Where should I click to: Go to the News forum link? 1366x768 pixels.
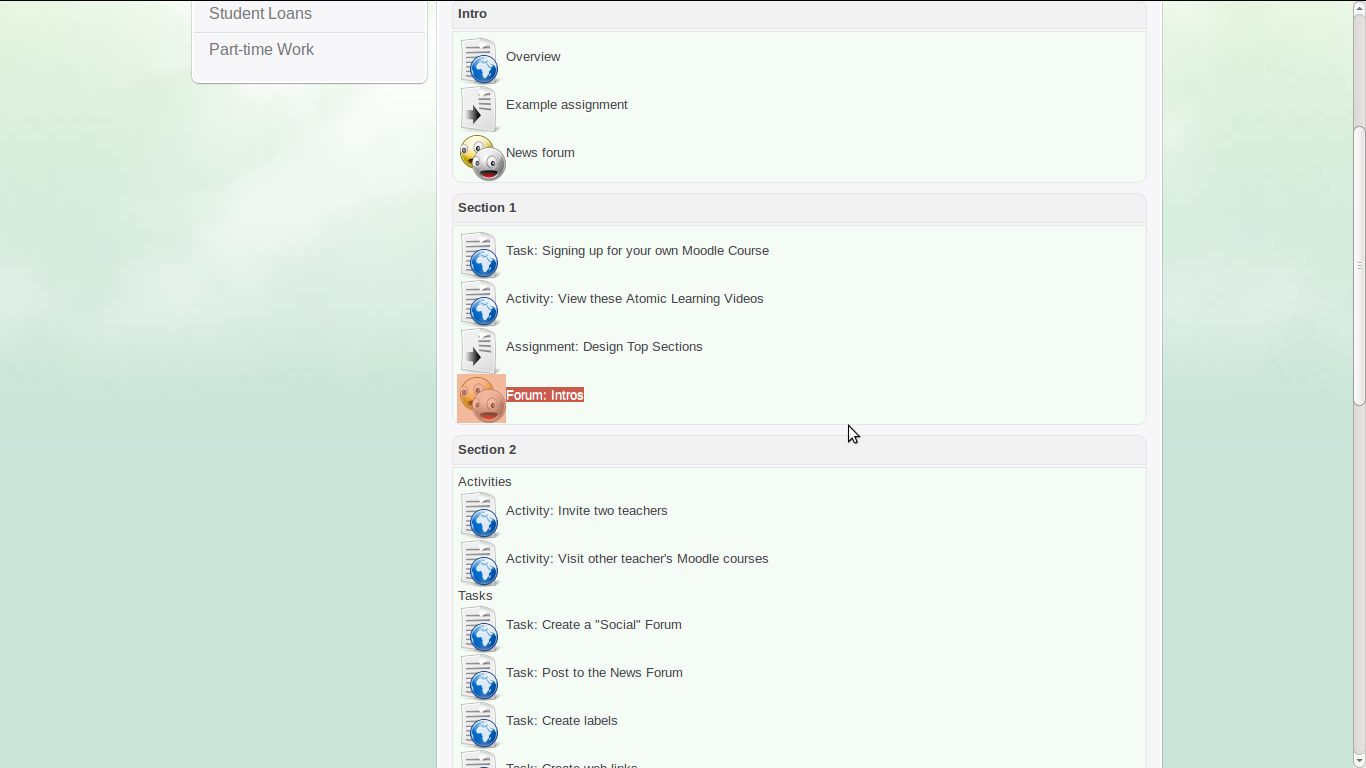540,153
